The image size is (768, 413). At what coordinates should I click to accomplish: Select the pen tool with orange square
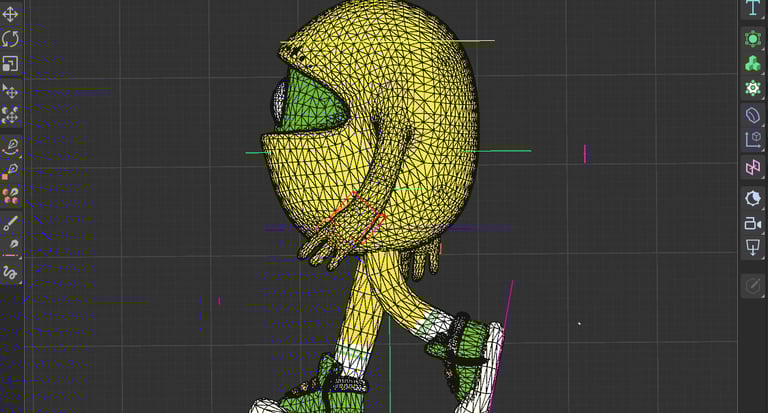pyautogui.click(x=10, y=171)
